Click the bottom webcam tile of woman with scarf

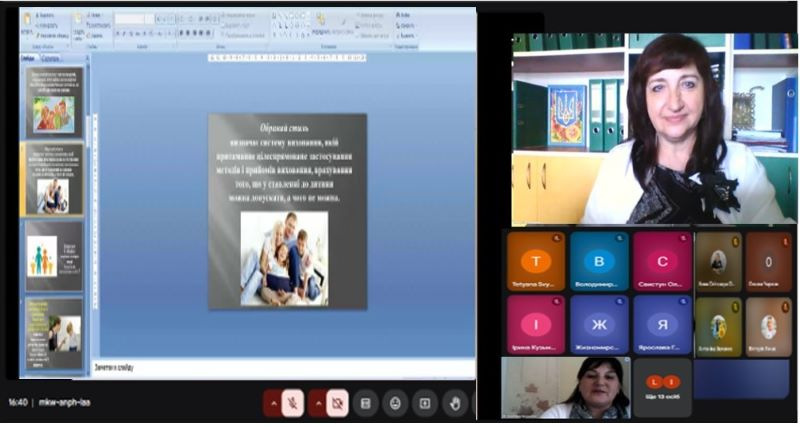tap(566, 388)
